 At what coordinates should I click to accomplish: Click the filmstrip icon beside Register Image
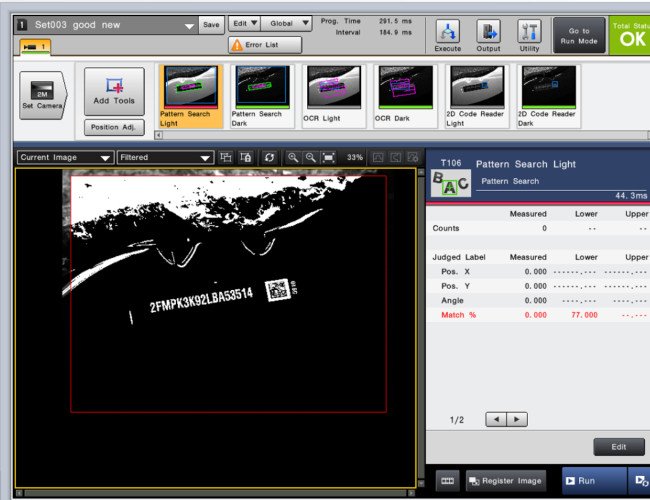pos(448,481)
